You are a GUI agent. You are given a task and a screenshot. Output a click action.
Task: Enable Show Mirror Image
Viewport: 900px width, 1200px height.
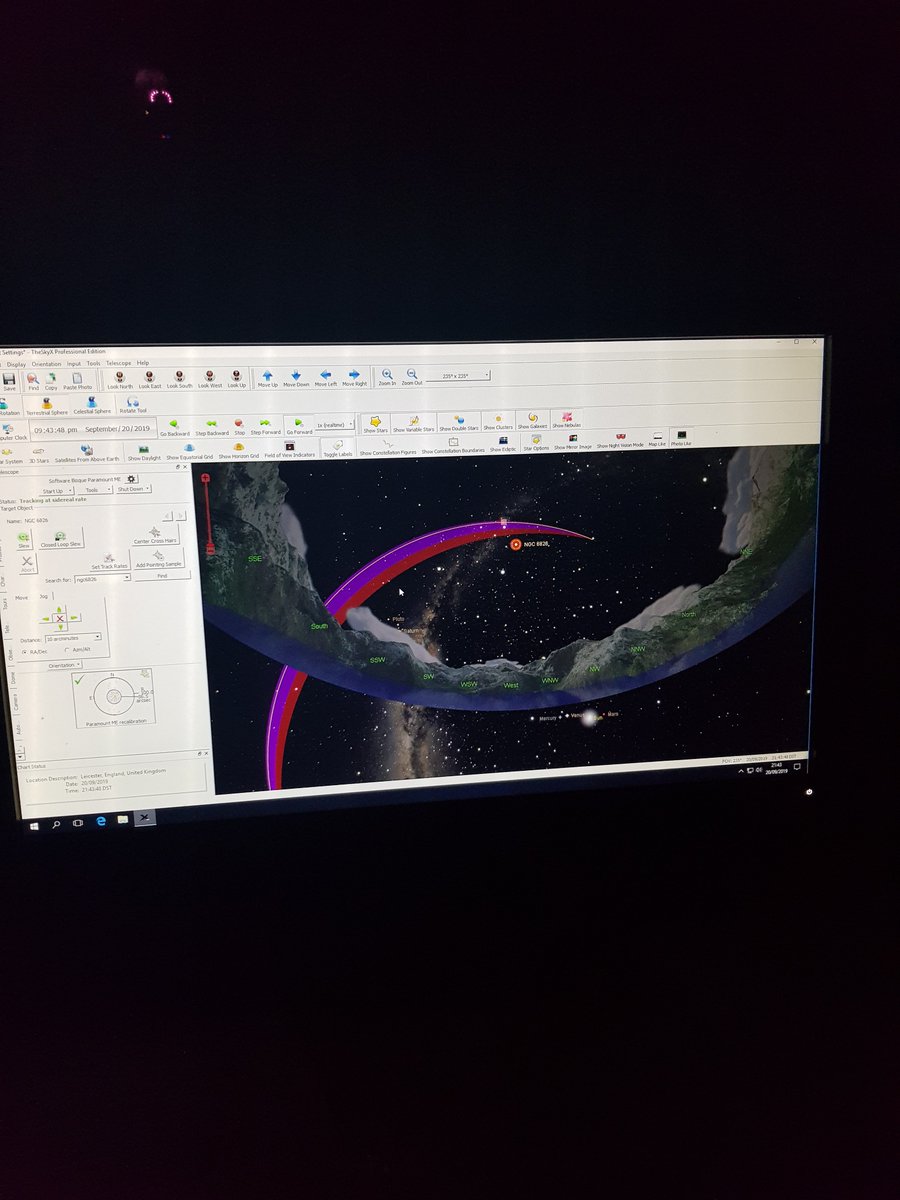coord(573,442)
